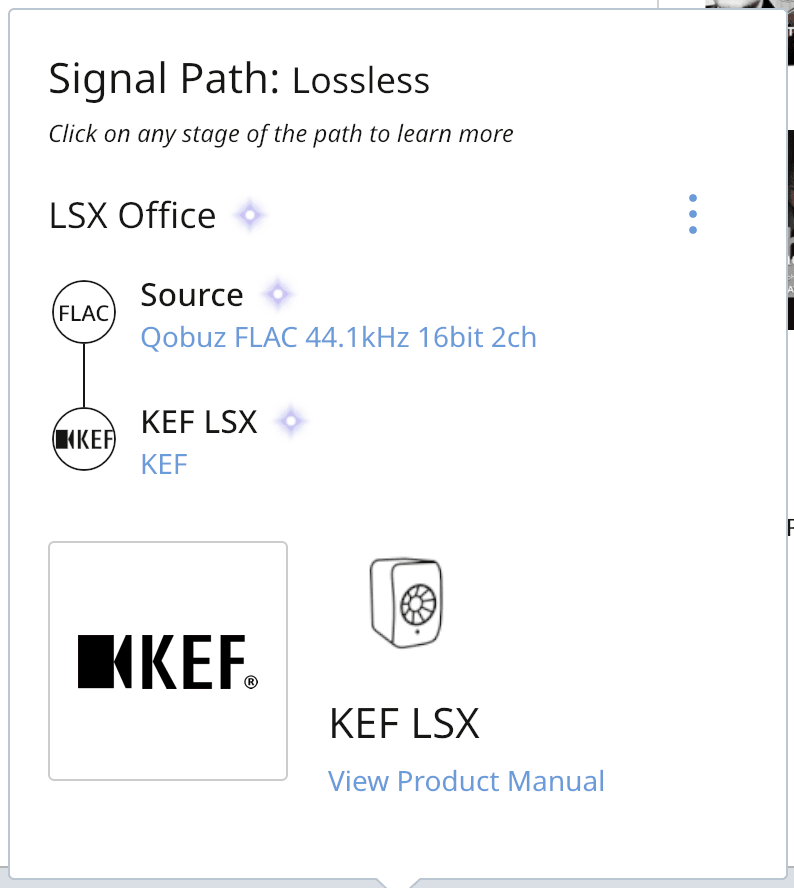Screen dimensions: 794x888
Task: Click the large KEF LSX product title
Action: click(x=404, y=723)
